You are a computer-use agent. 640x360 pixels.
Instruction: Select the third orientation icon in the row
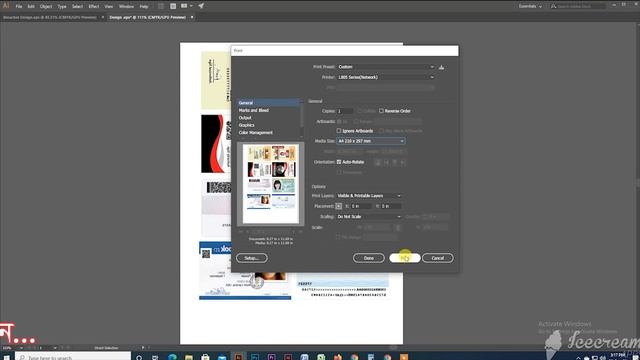[x=395, y=162]
